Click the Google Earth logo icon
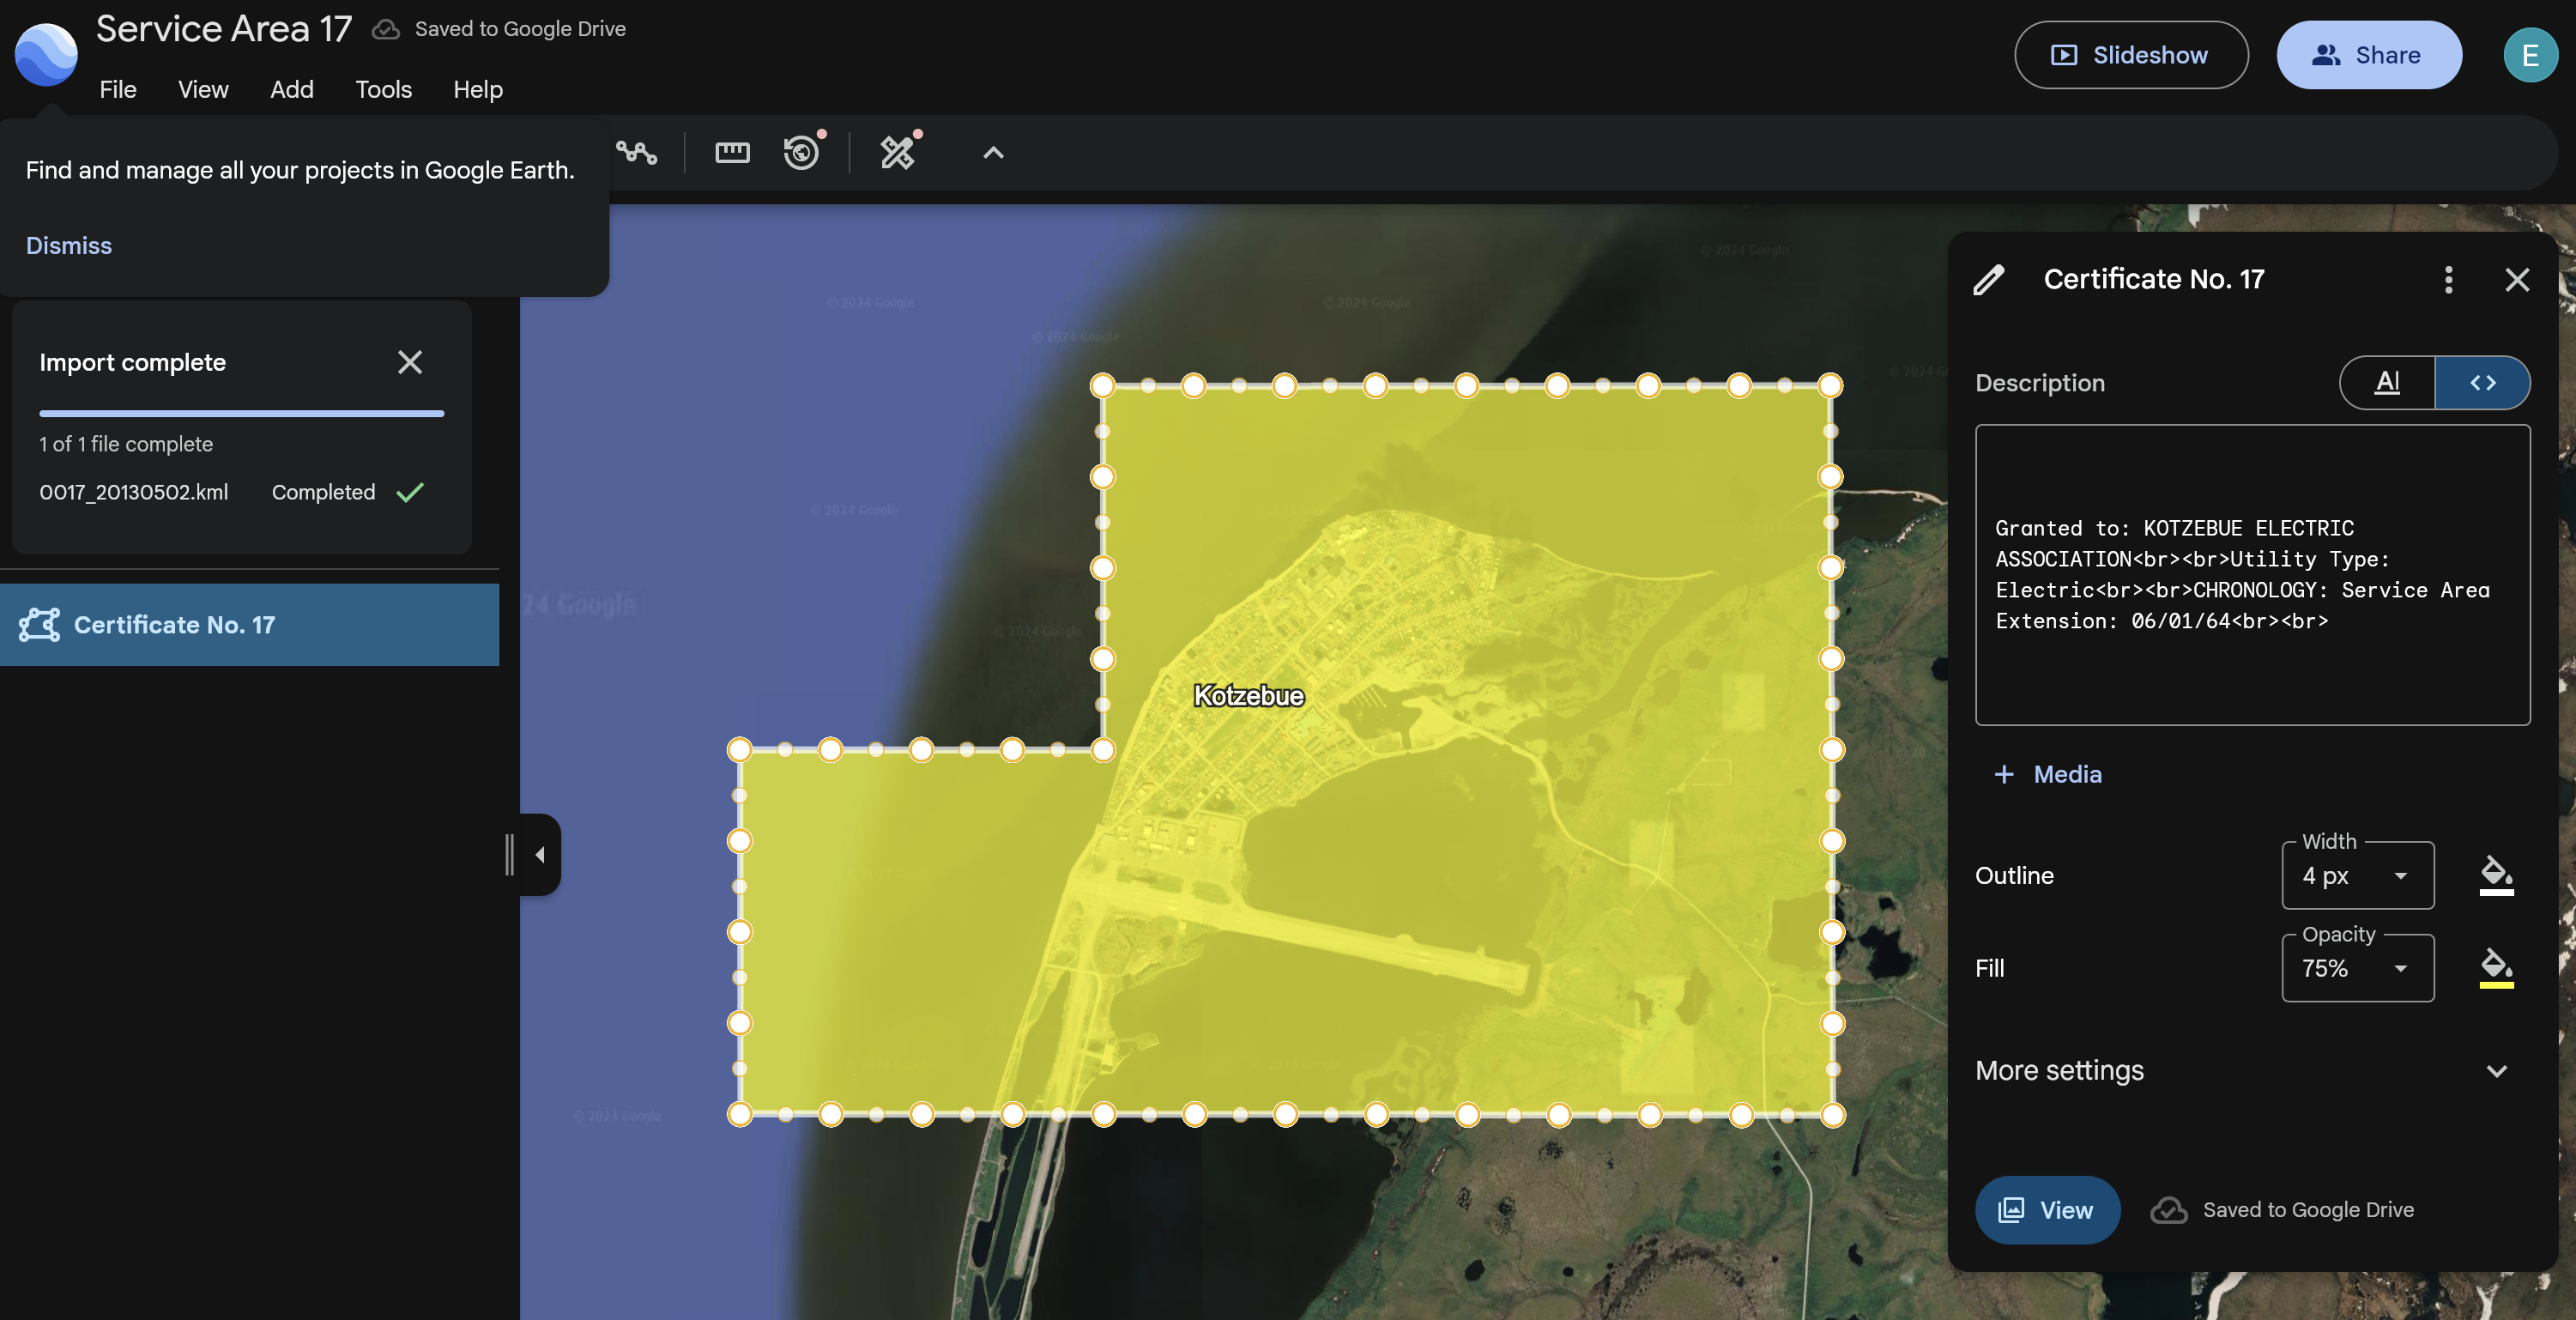The height and width of the screenshot is (1320, 2576). pyautogui.click(x=46, y=53)
